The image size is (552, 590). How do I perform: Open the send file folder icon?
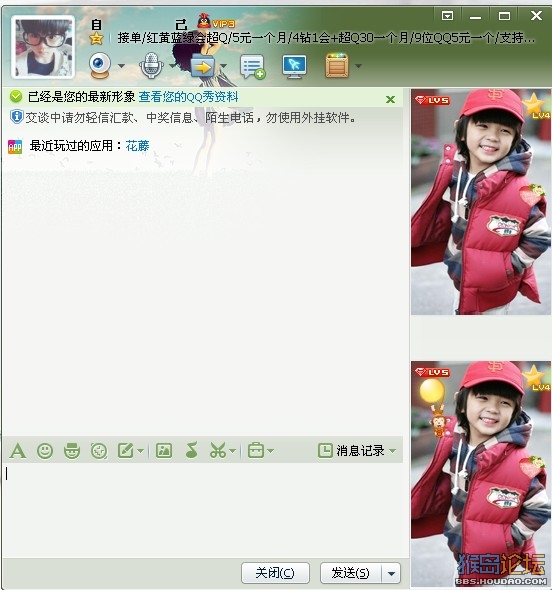coord(203,66)
